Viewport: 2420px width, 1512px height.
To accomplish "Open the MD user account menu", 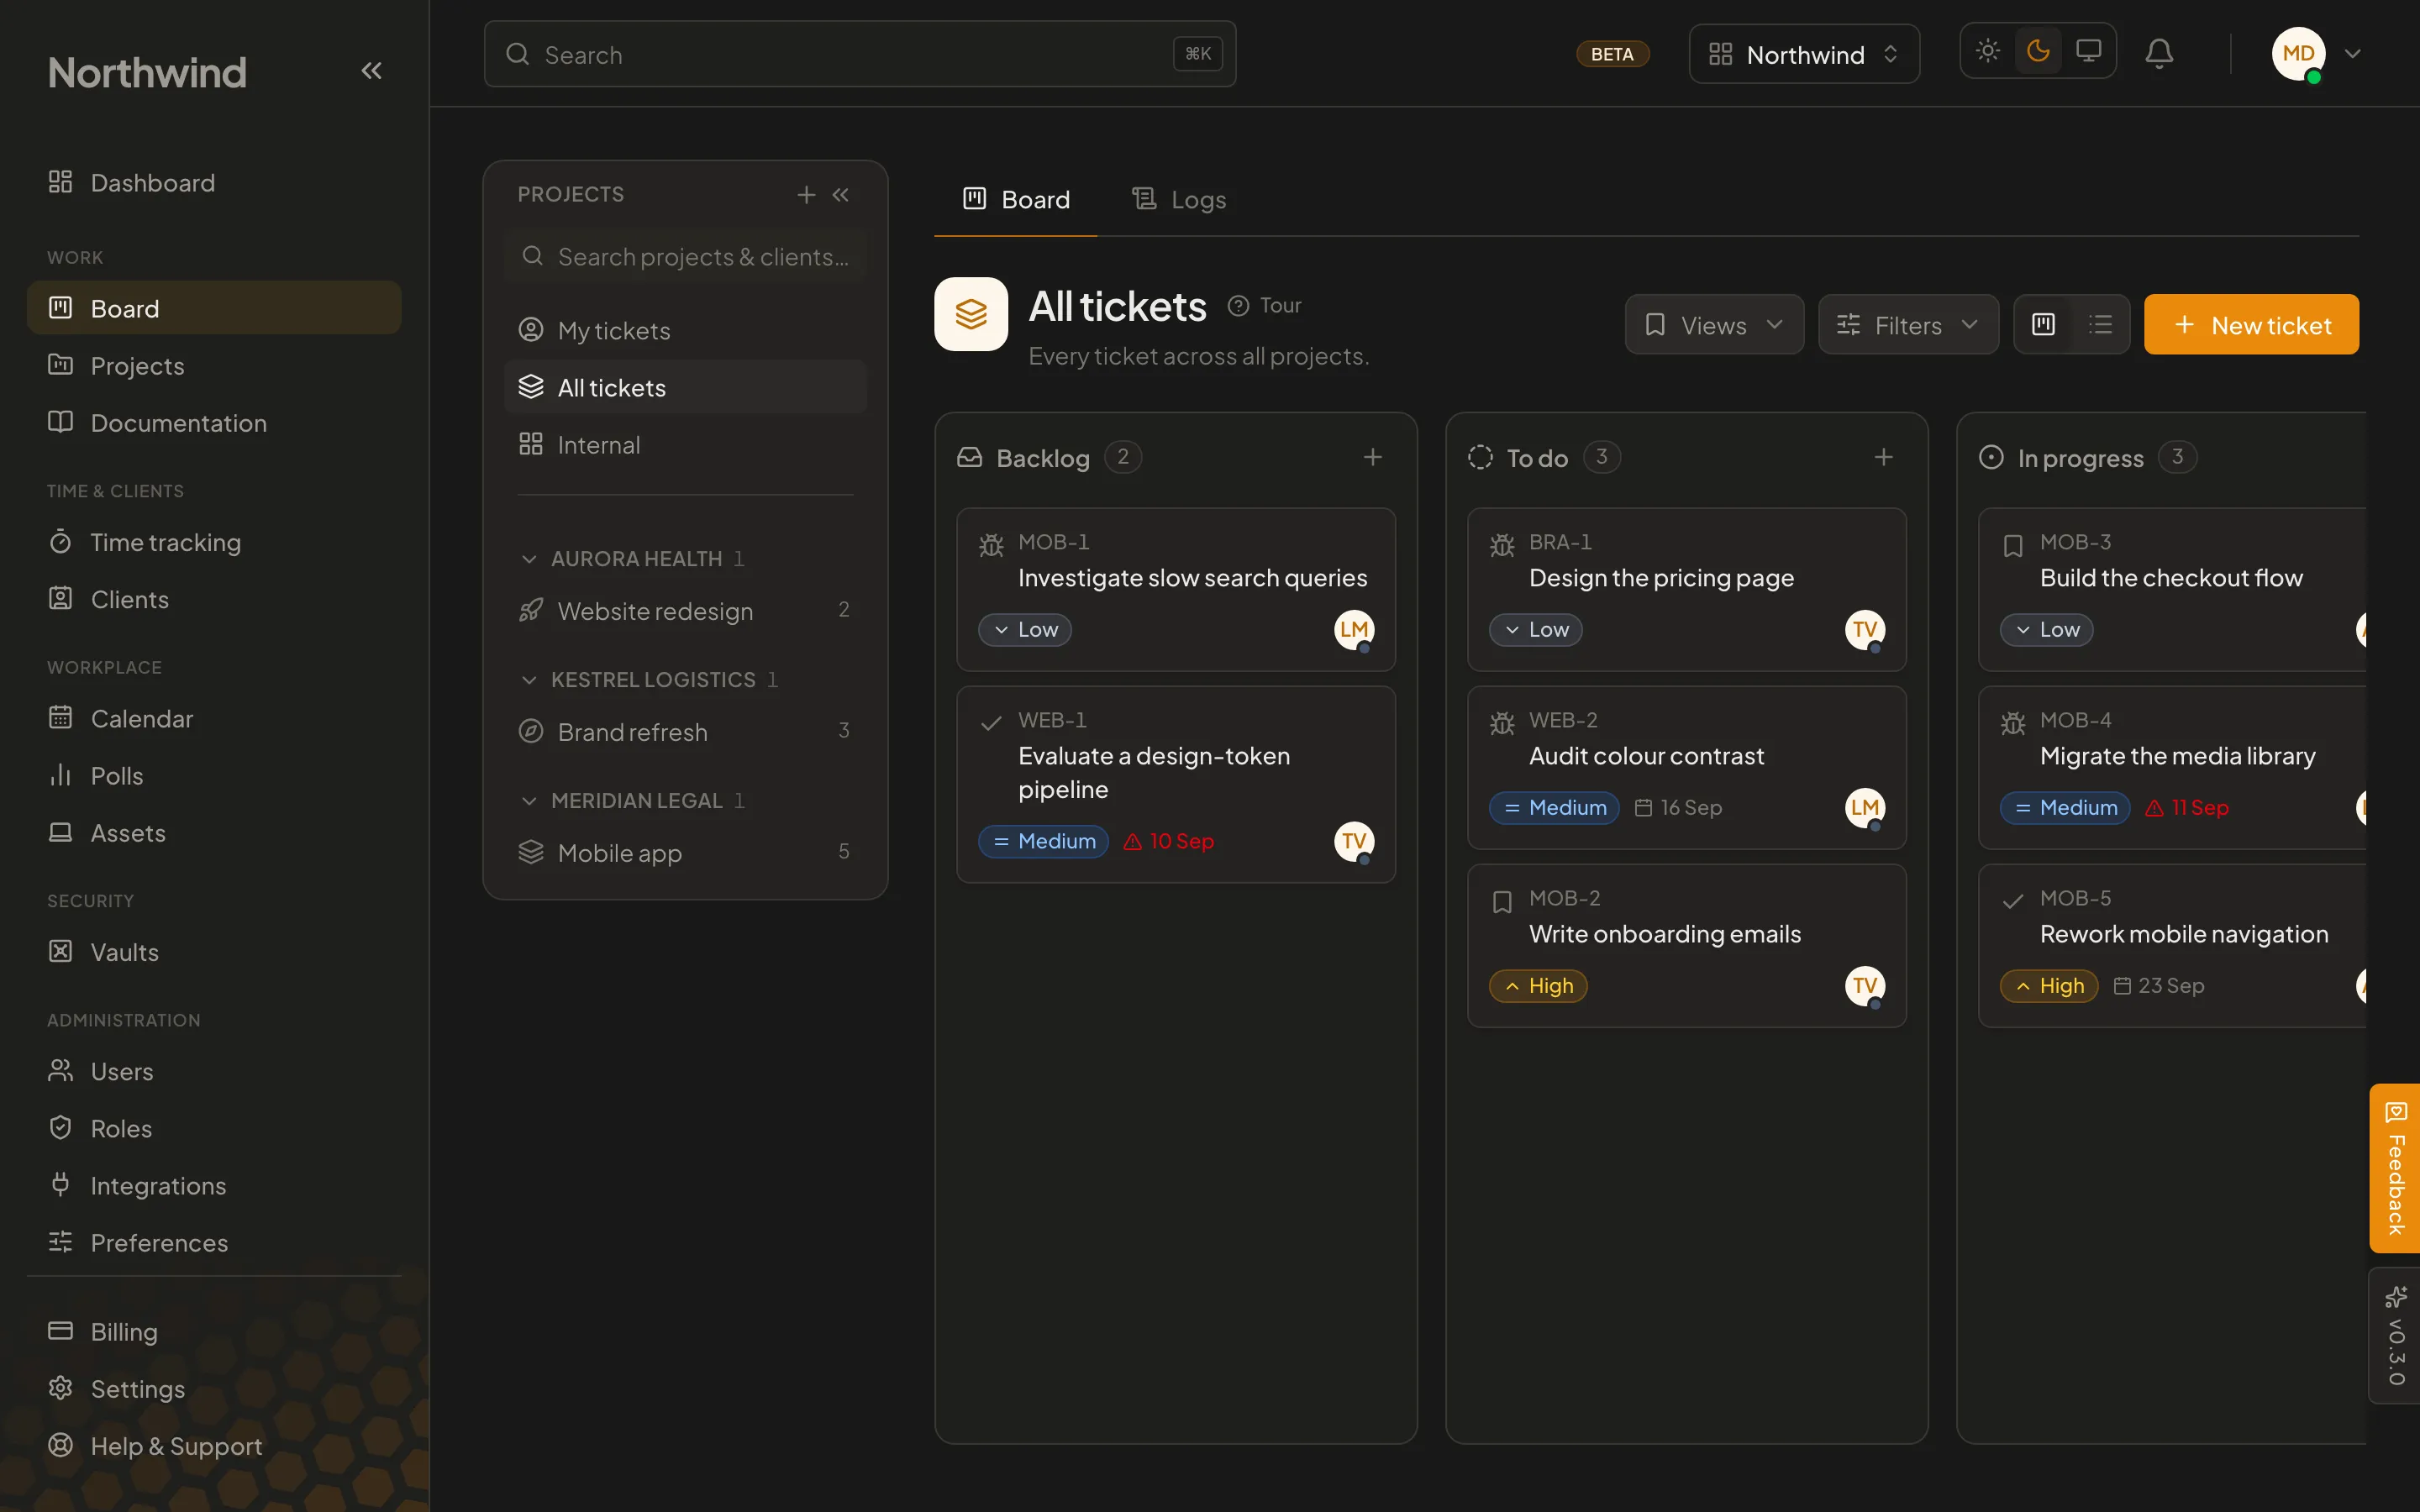I will coord(2316,54).
